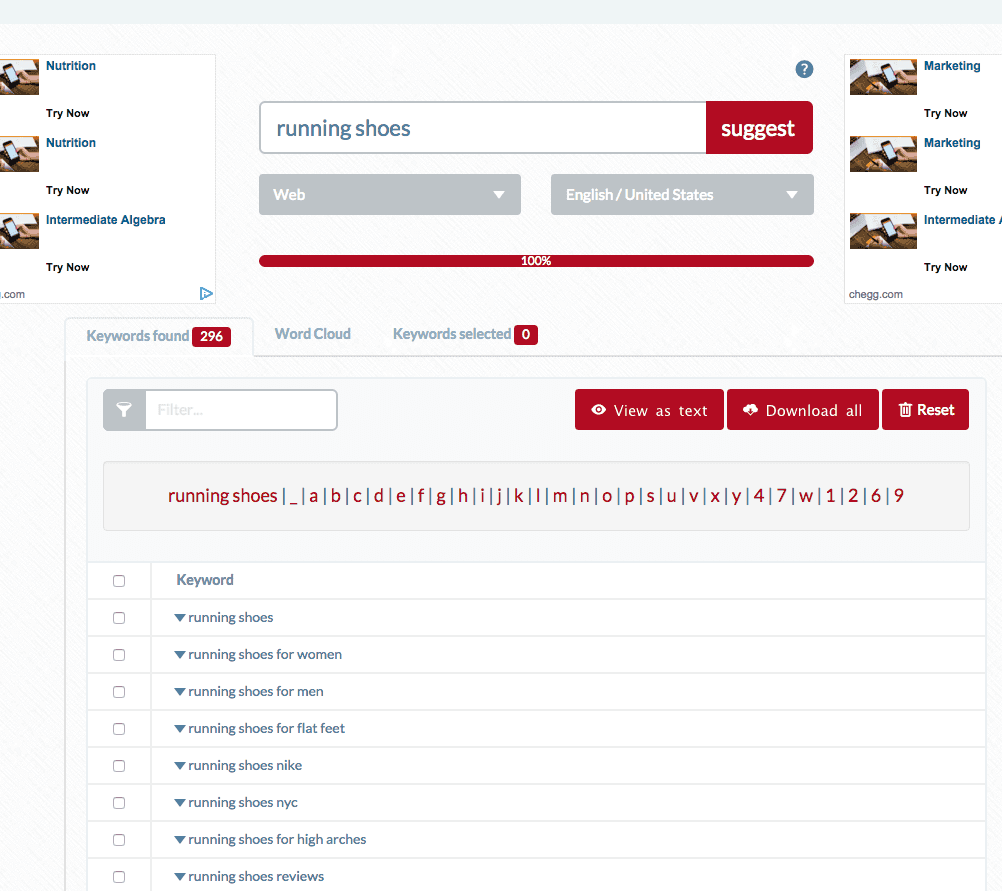Click the AdChoices triangle icon
1002x891 pixels.
click(206, 293)
